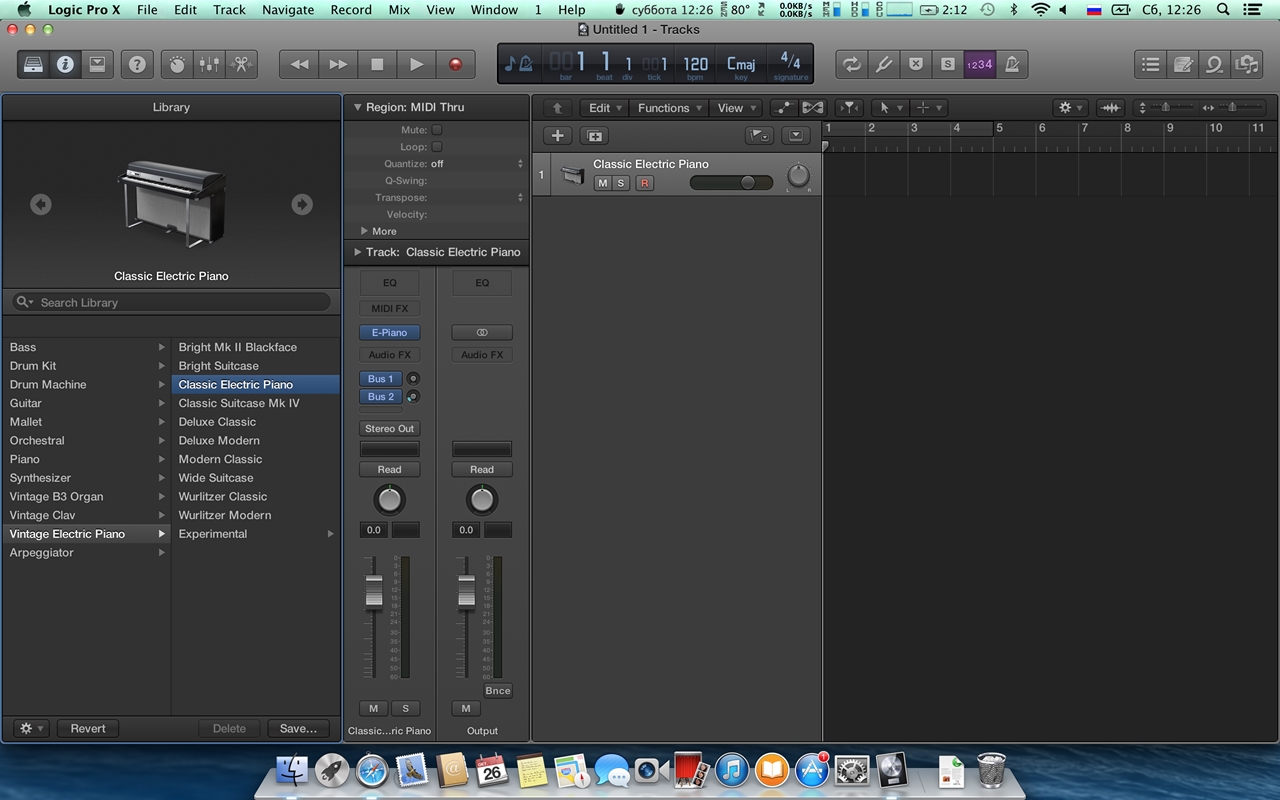Expand Track: Classic Electric Piano section
The width and height of the screenshot is (1280, 800).
pyautogui.click(x=358, y=252)
